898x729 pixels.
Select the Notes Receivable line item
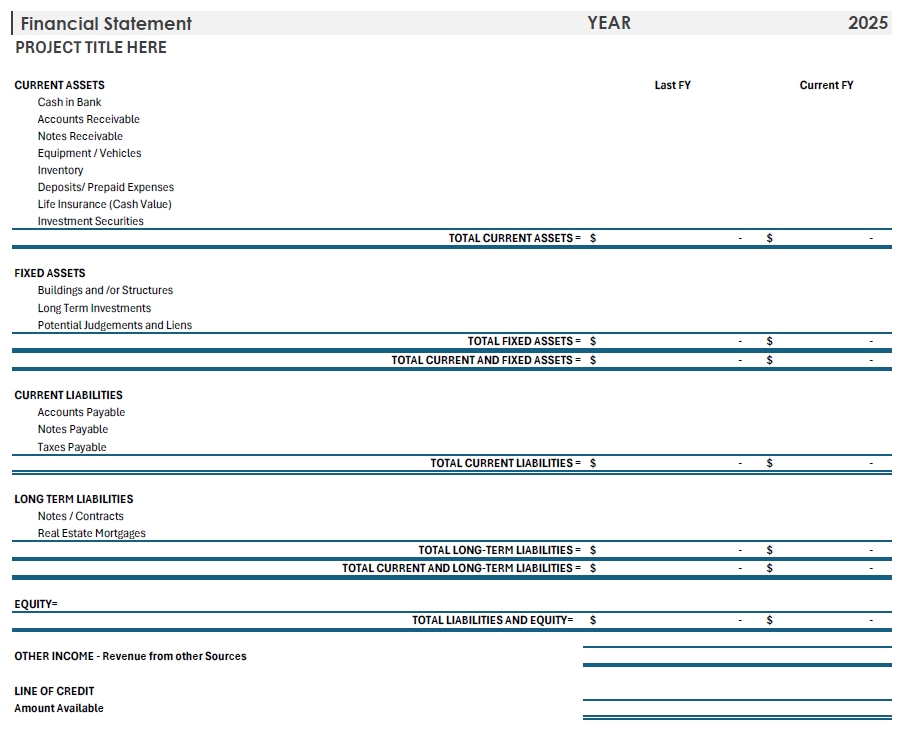click(80, 136)
